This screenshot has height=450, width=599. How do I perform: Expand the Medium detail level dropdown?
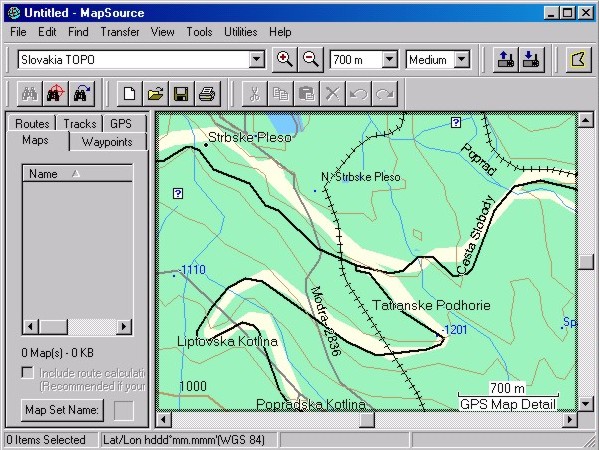461,60
